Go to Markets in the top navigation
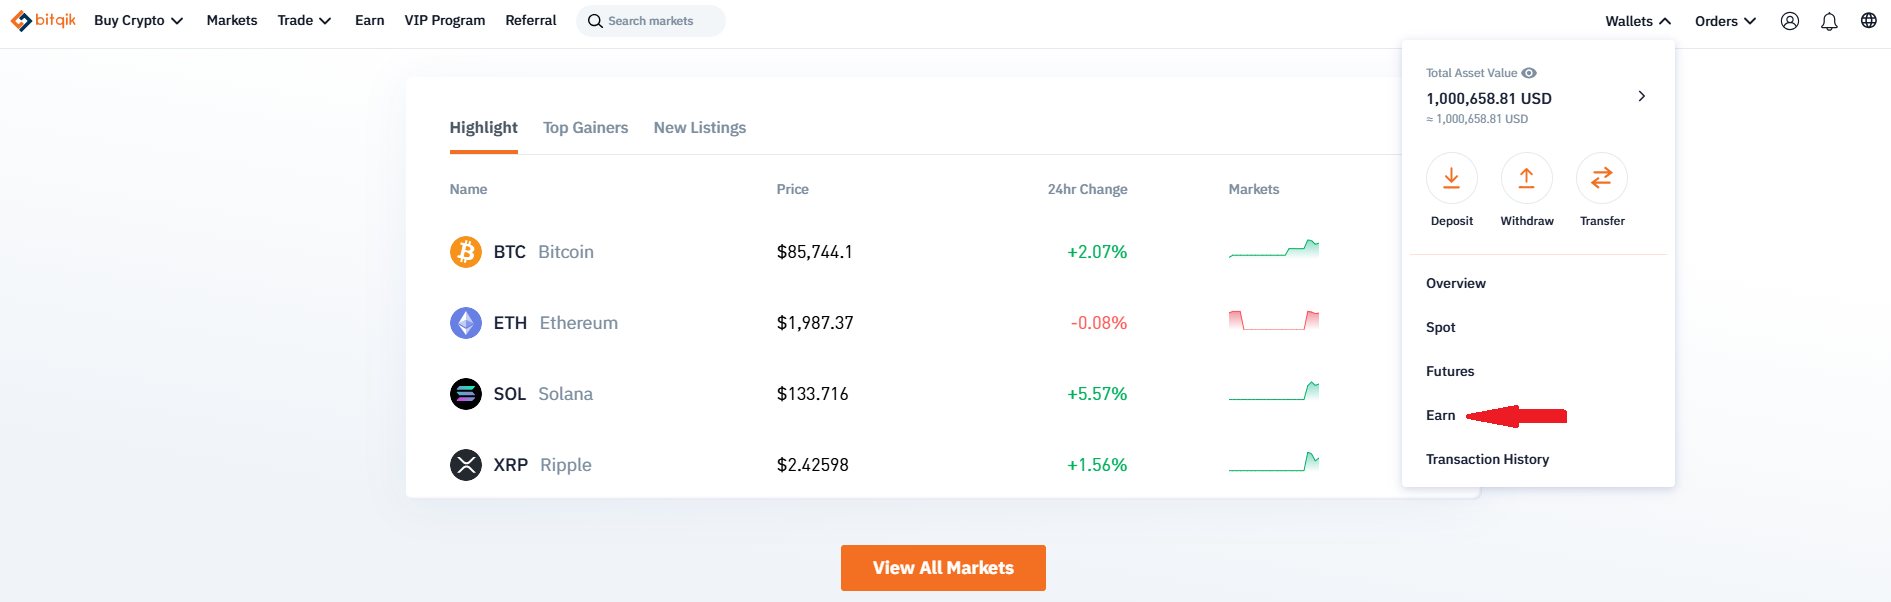 232,21
